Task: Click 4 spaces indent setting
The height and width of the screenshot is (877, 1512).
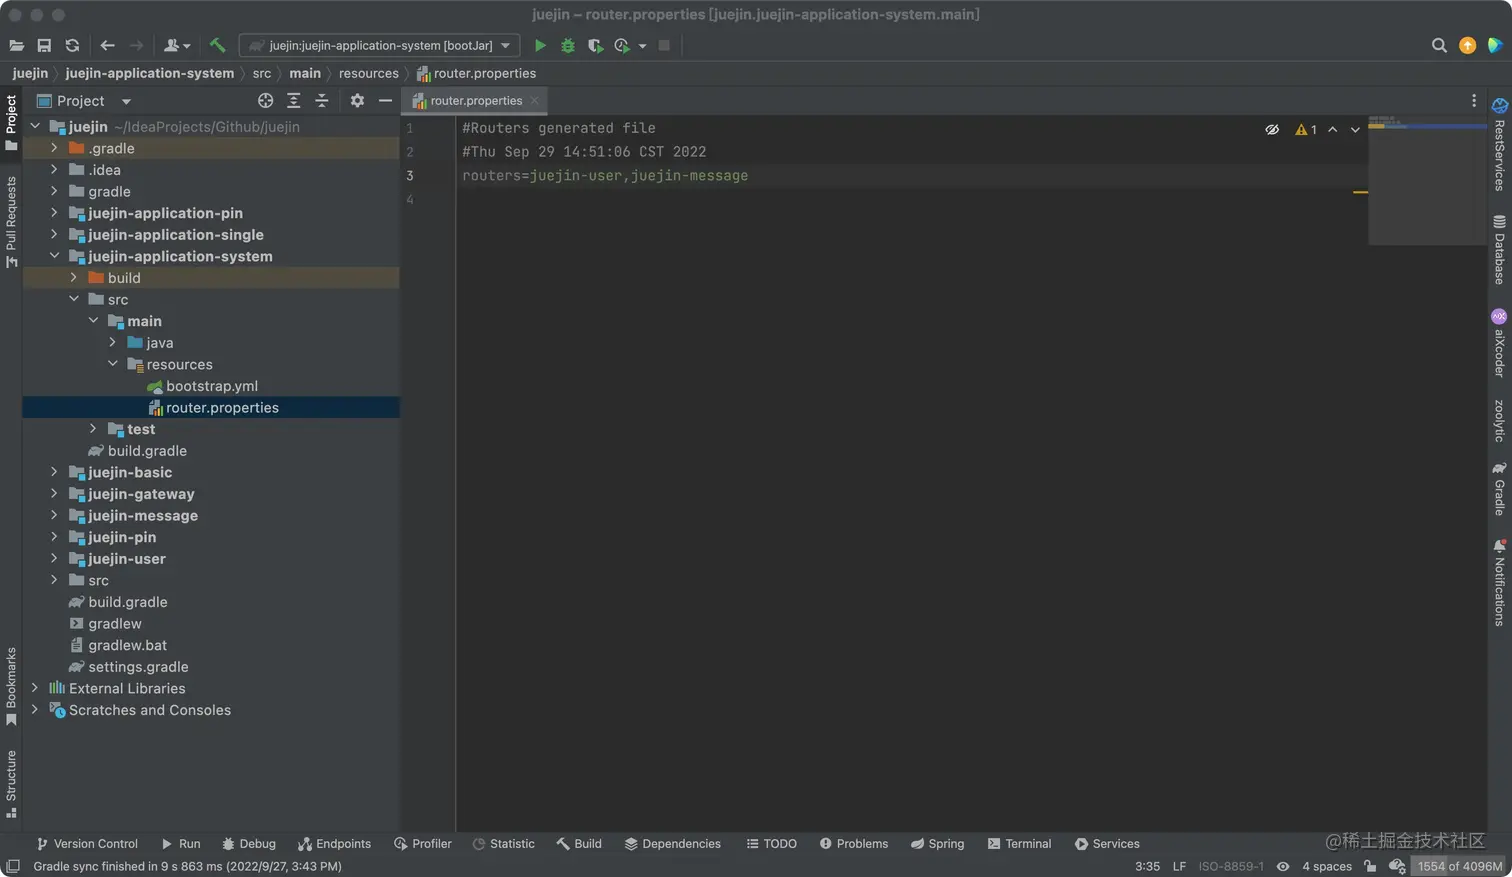Action: pyautogui.click(x=1327, y=866)
